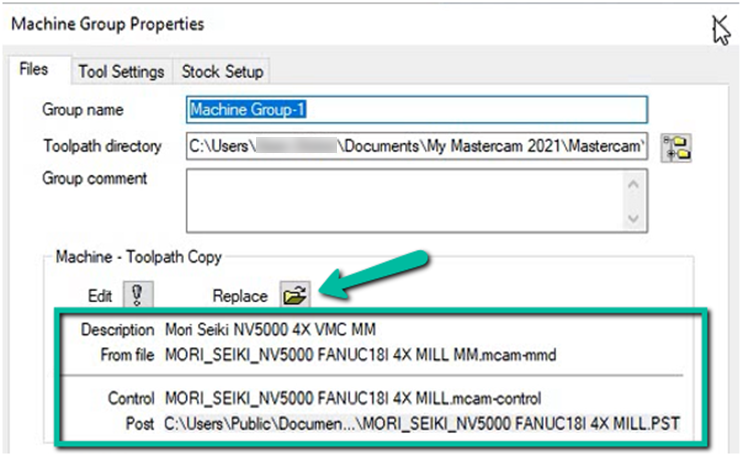The image size is (743, 456).
Task: Click the 'Toolpath directory' label
Action: [102, 146]
